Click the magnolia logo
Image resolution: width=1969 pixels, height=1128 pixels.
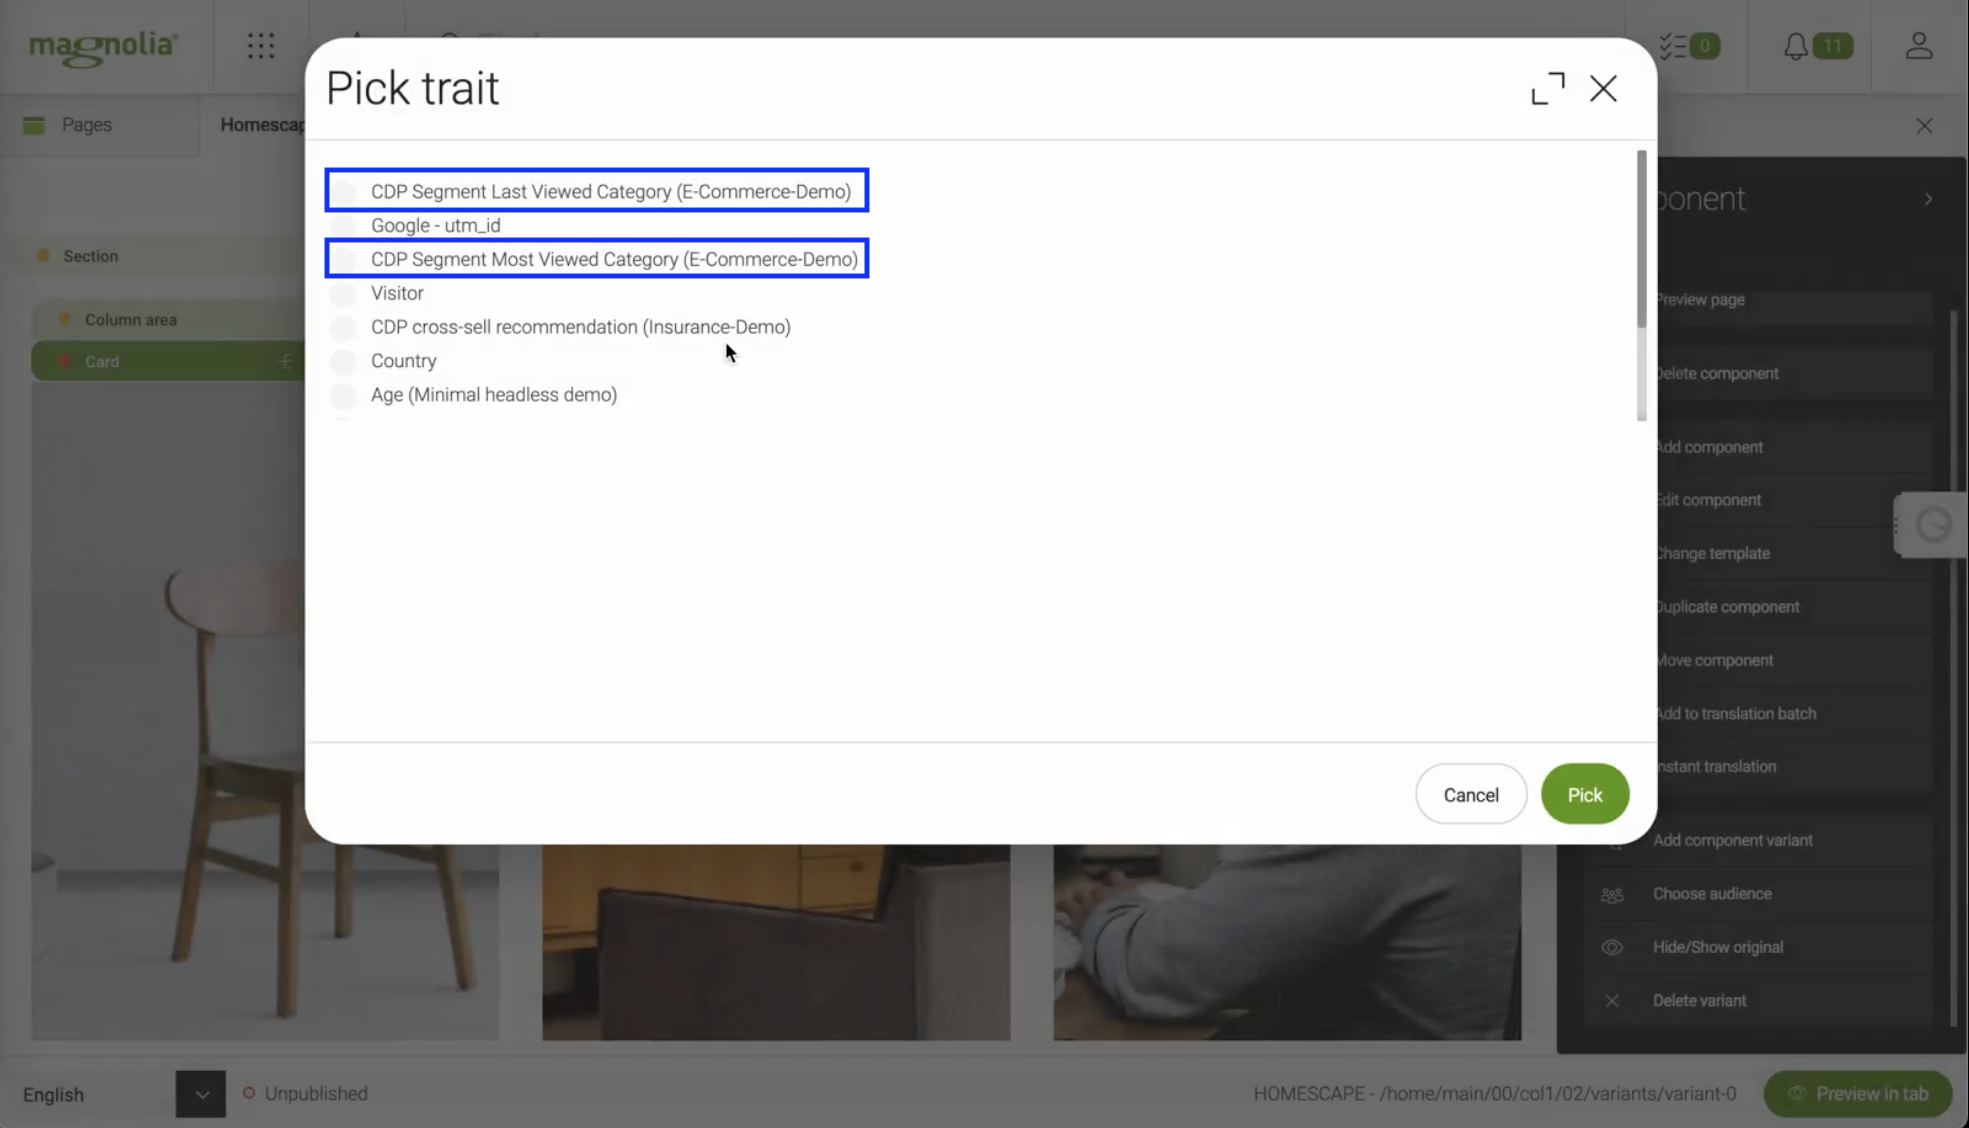(104, 47)
